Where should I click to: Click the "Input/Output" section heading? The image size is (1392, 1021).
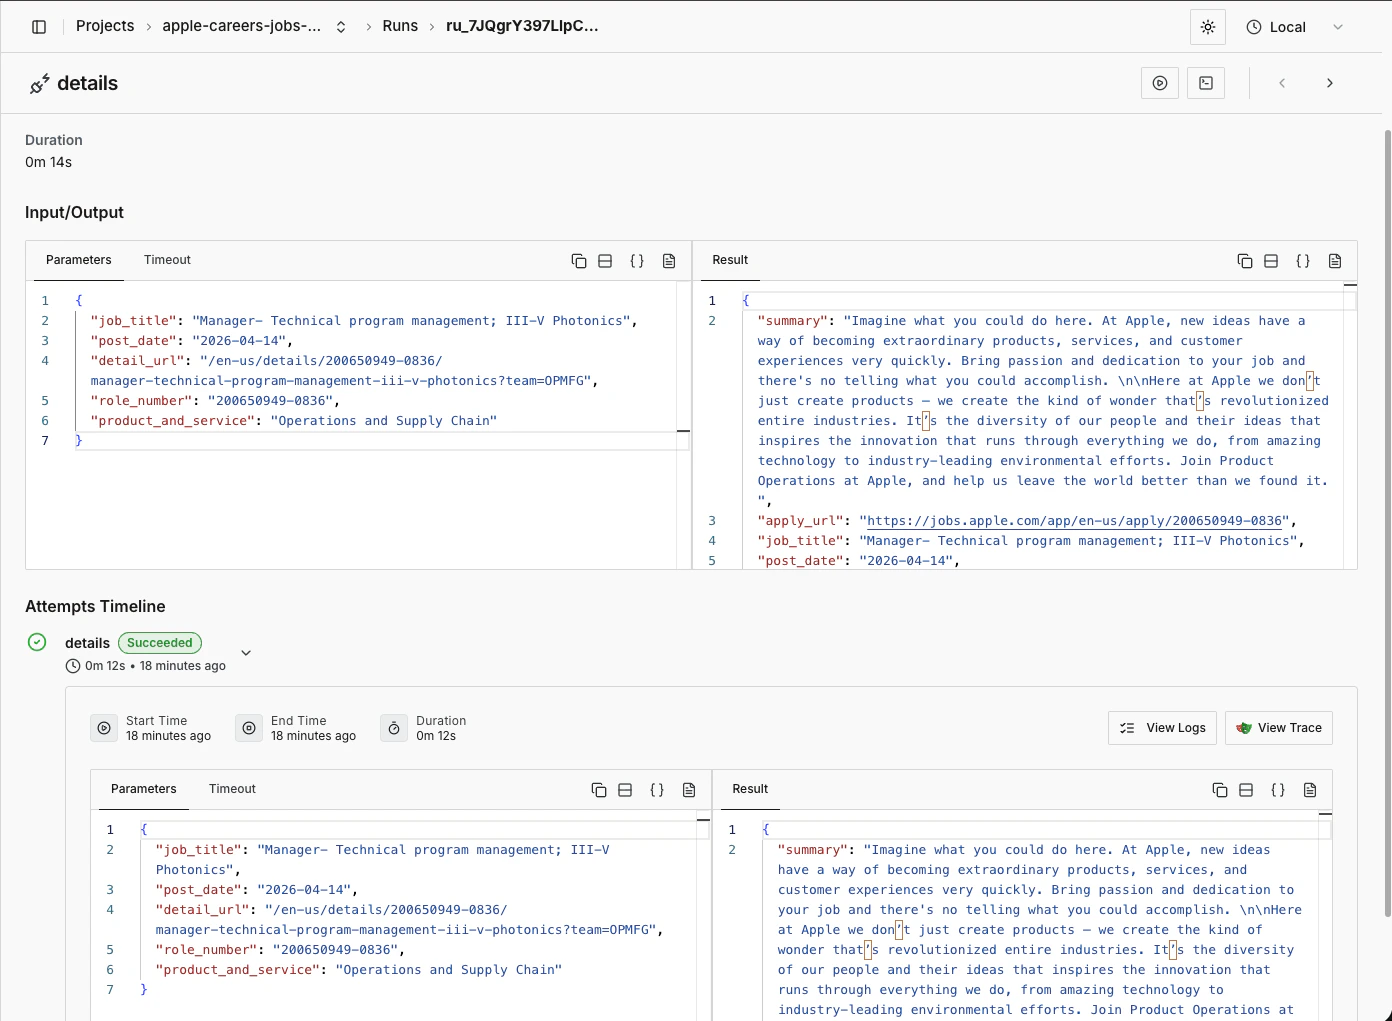[75, 212]
